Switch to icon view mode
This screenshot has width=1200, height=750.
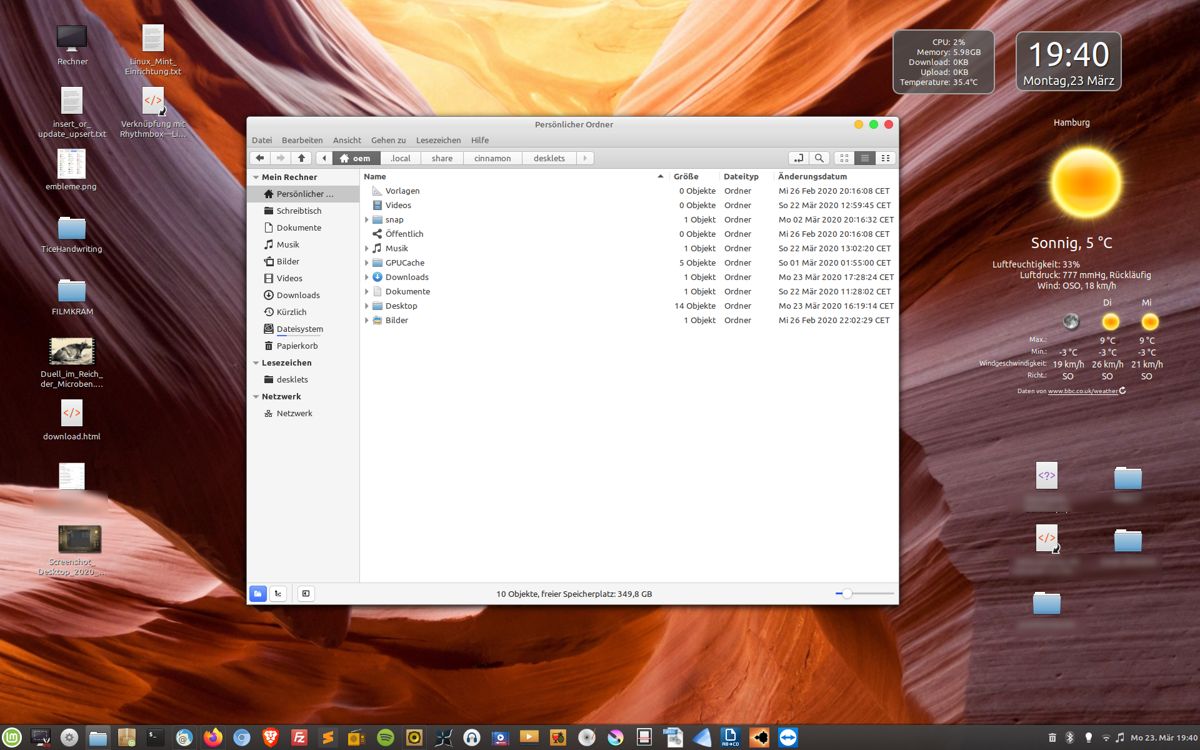[844, 158]
